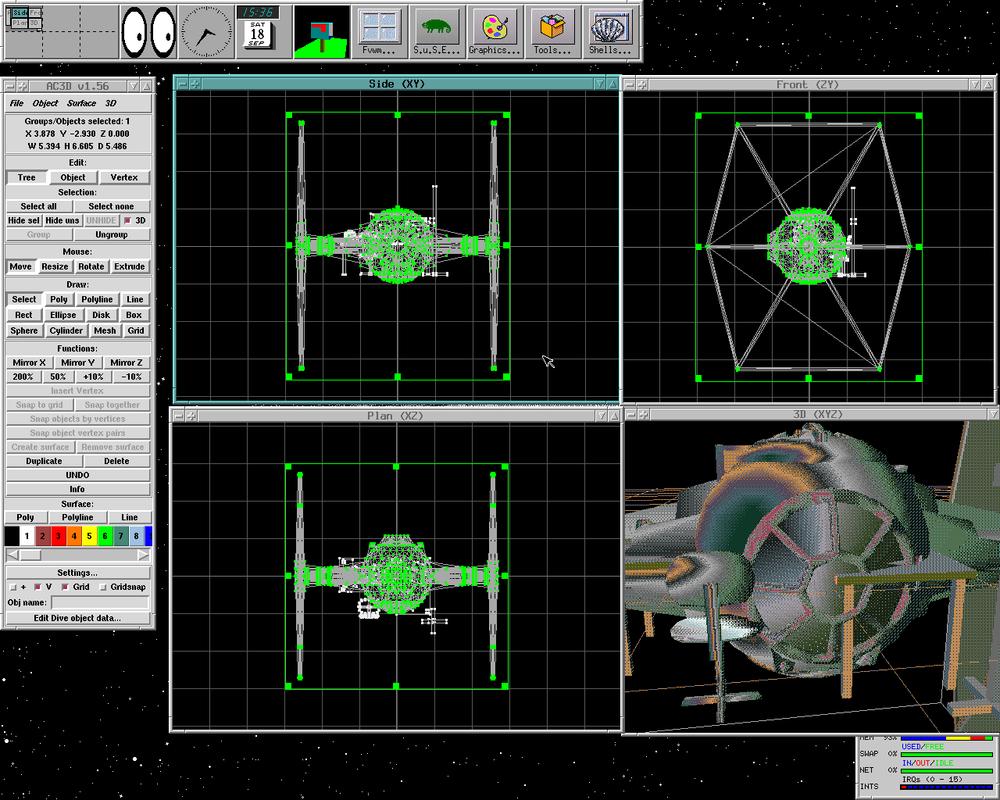The width and height of the screenshot is (1000, 800).
Task: Set mouse mode to Rotate
Action: click(91, 266)
